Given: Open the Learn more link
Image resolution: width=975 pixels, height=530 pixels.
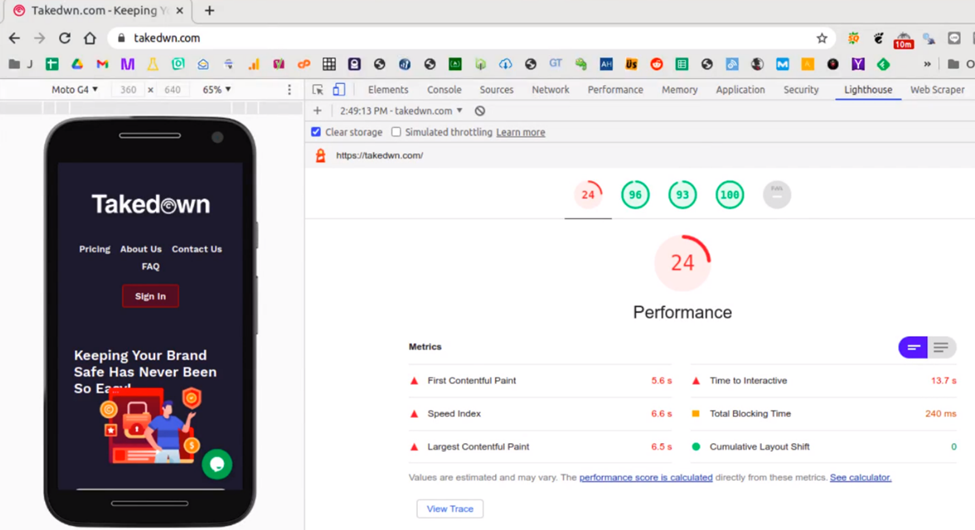Looking at the screenshot, I should 520,132.
